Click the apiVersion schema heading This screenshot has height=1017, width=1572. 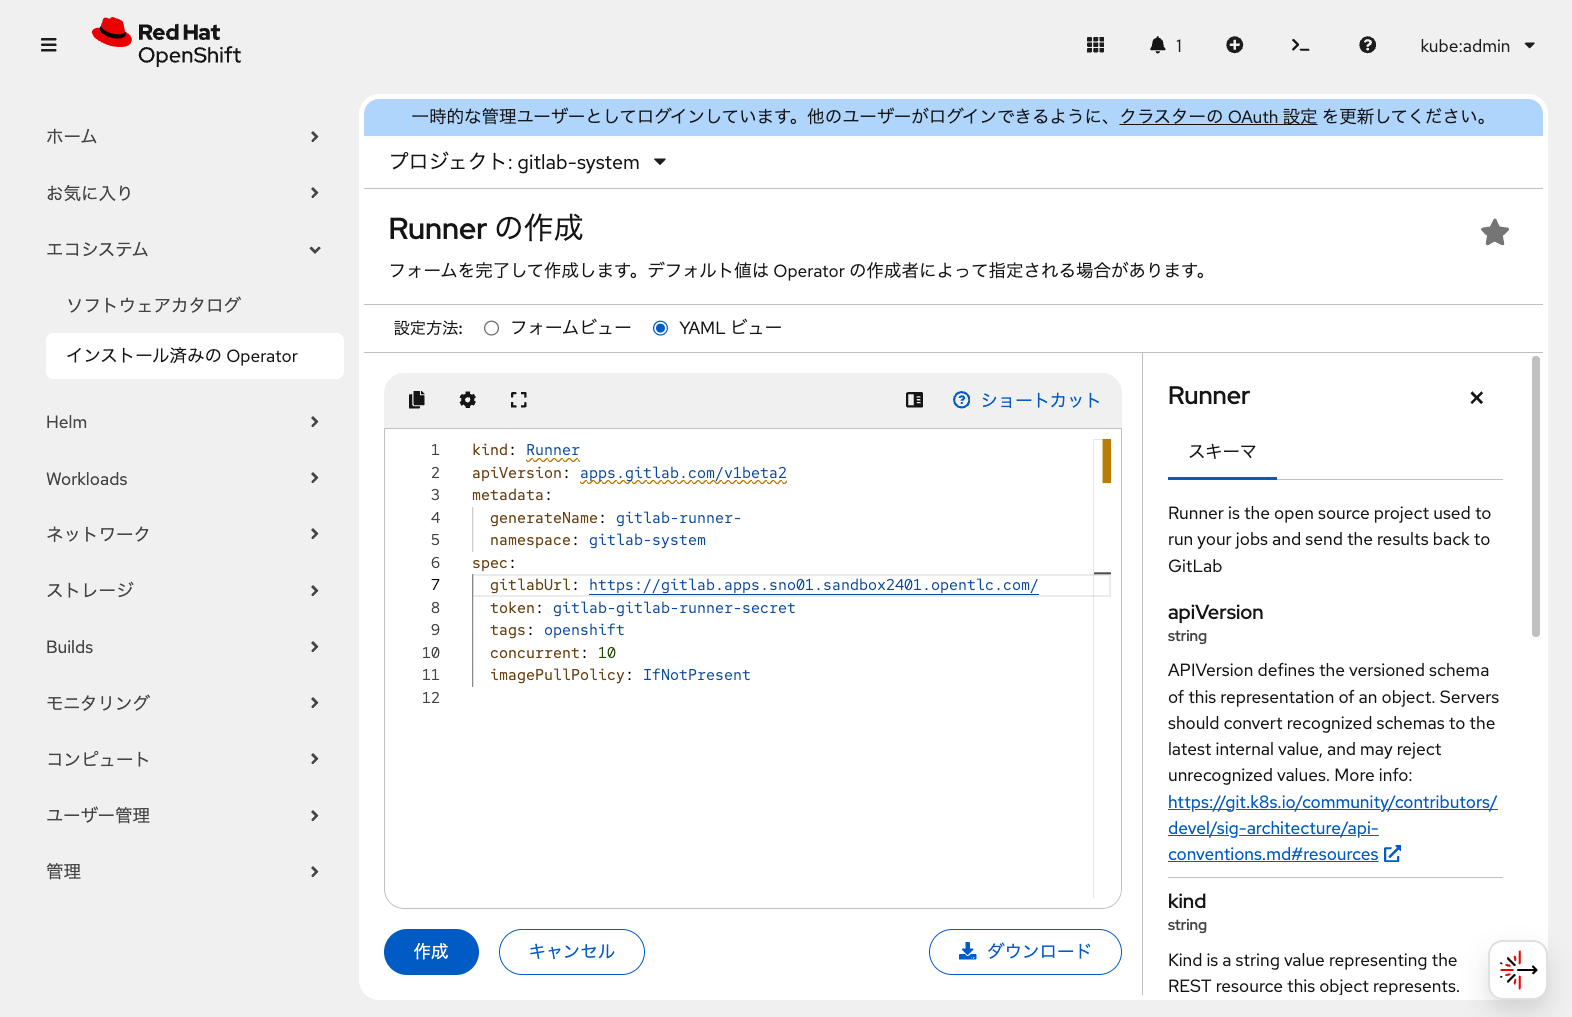(1215, 612)
